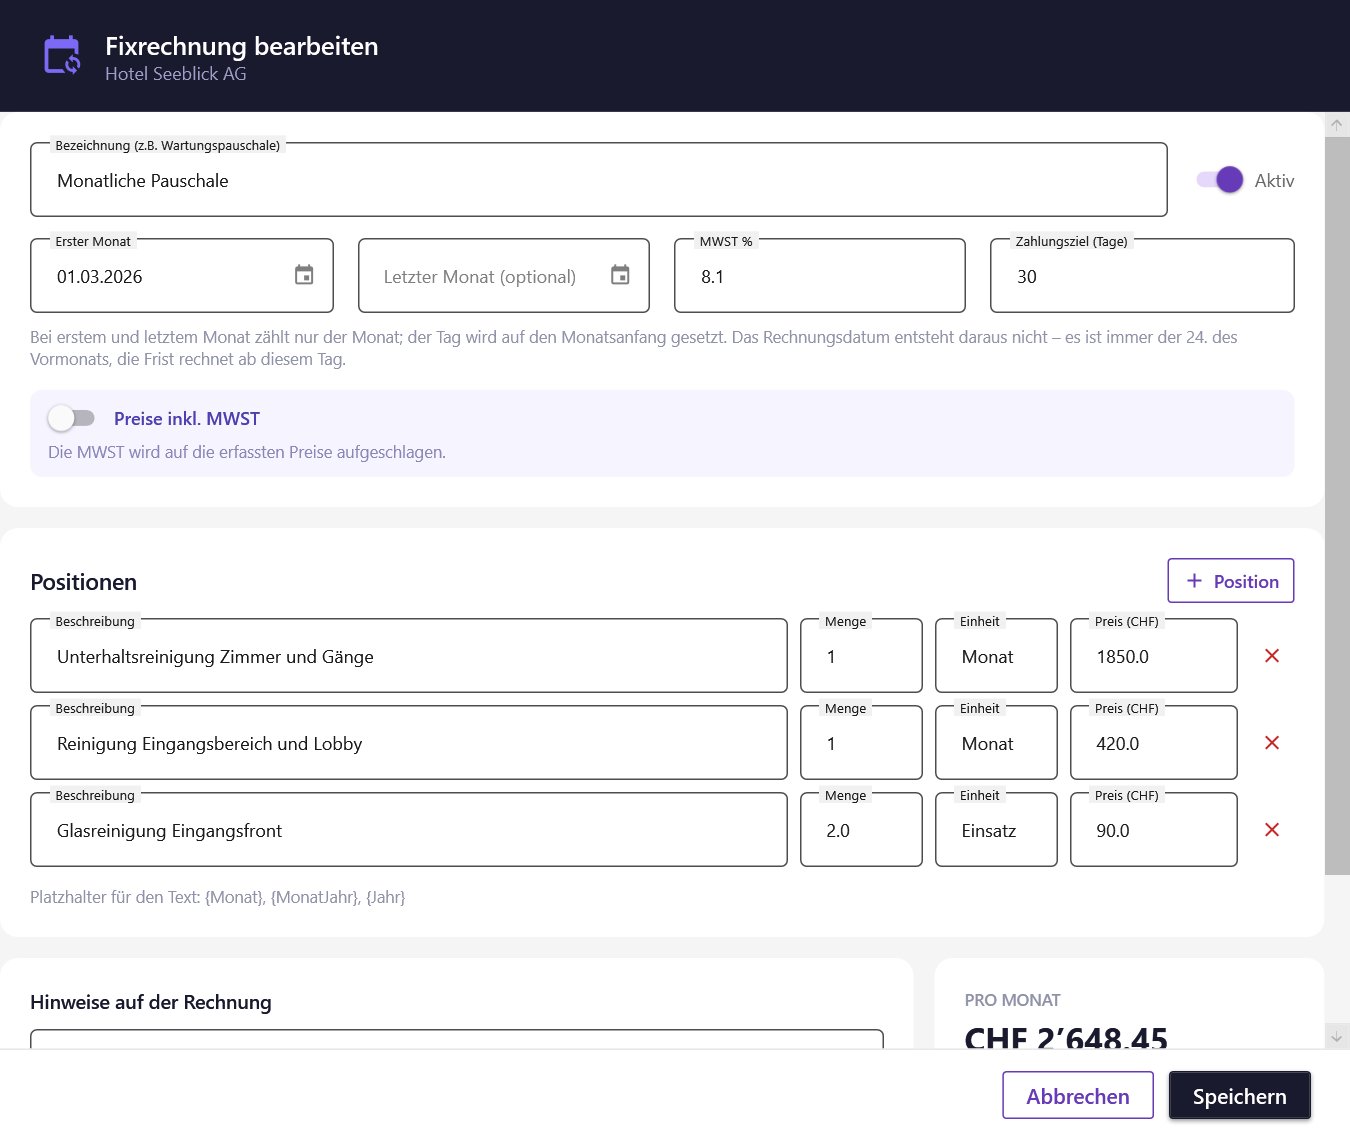Image resolution: width=1350 pixels, height=1140 pixels.
Task: Add a new Position
Action: click(1231, 581)
